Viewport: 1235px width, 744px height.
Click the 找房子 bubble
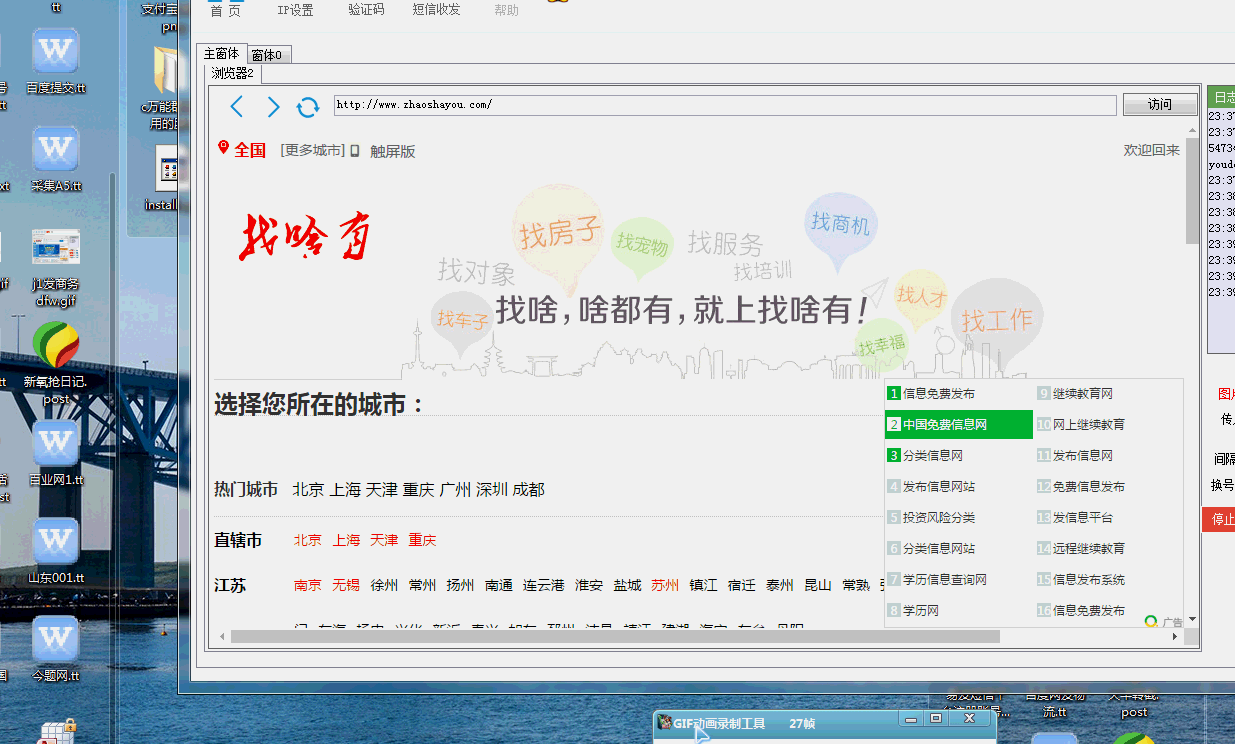point(559,235)
